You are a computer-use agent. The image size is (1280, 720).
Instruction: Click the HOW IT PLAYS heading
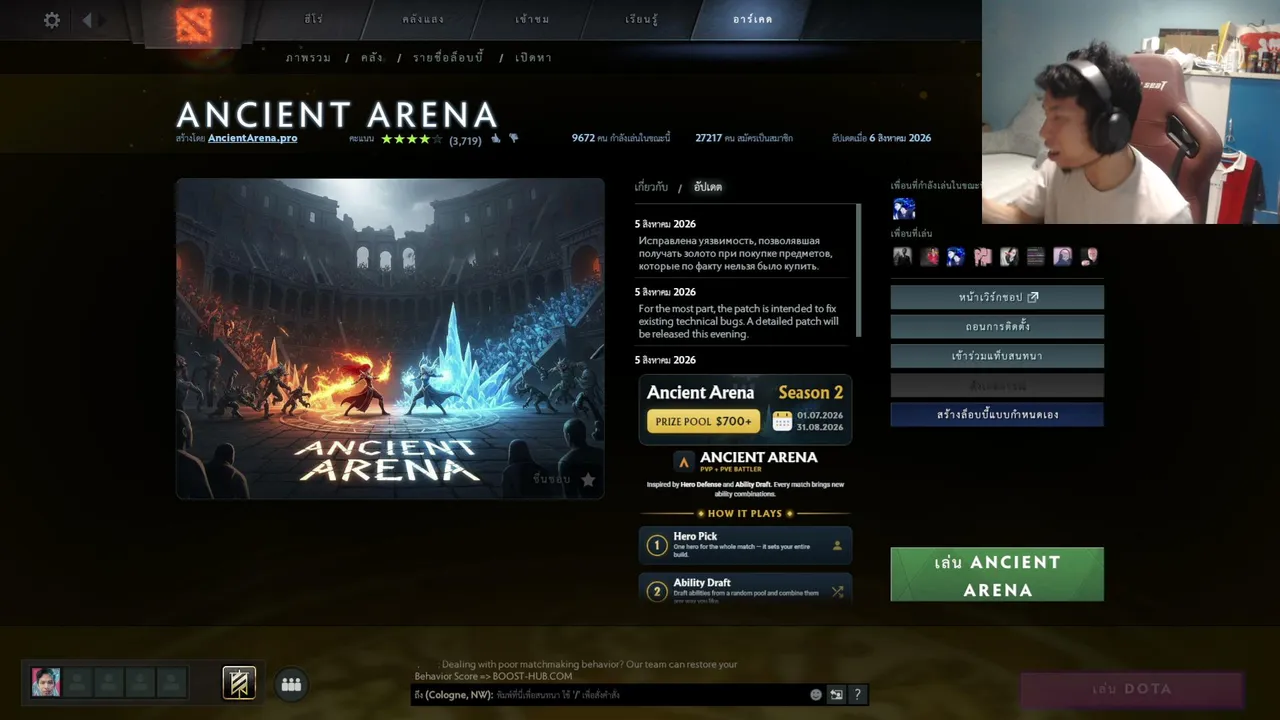pos(745,513)
